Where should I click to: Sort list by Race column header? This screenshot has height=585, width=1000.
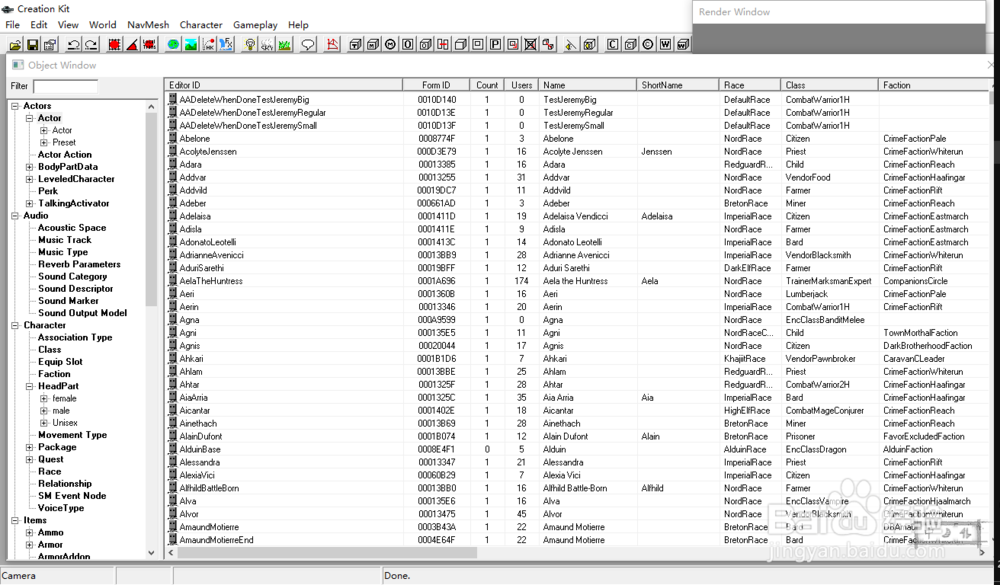(749, 85)
